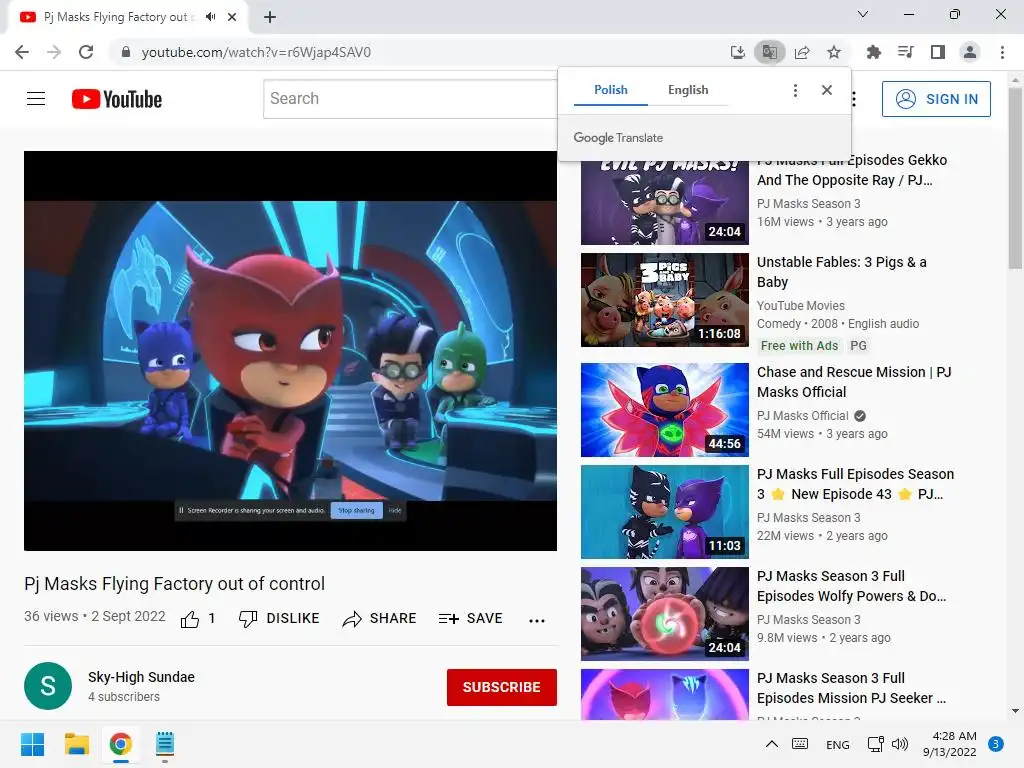Click the share this page icon
Viewport: 1024px width, 768px height.
tap(802, 52)
